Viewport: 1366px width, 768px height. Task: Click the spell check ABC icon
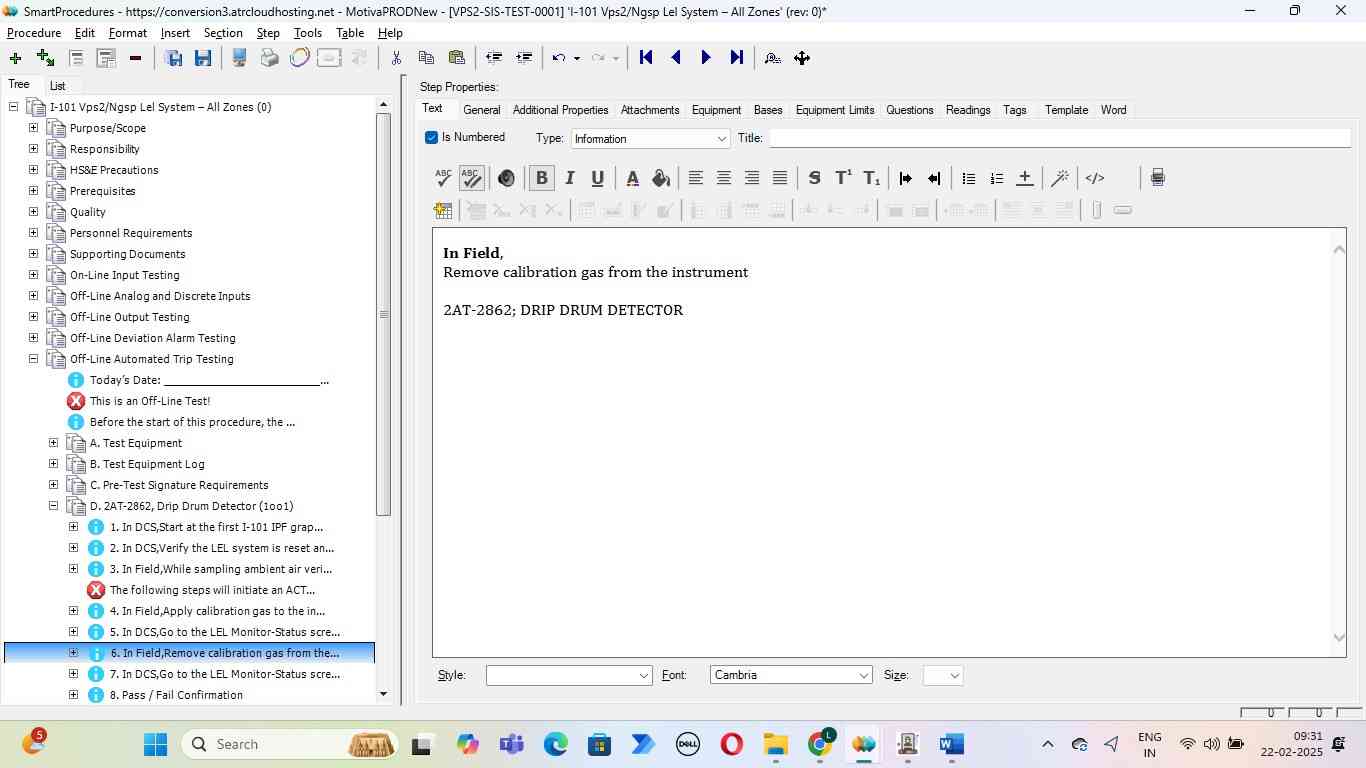click(x=444, y=178)
